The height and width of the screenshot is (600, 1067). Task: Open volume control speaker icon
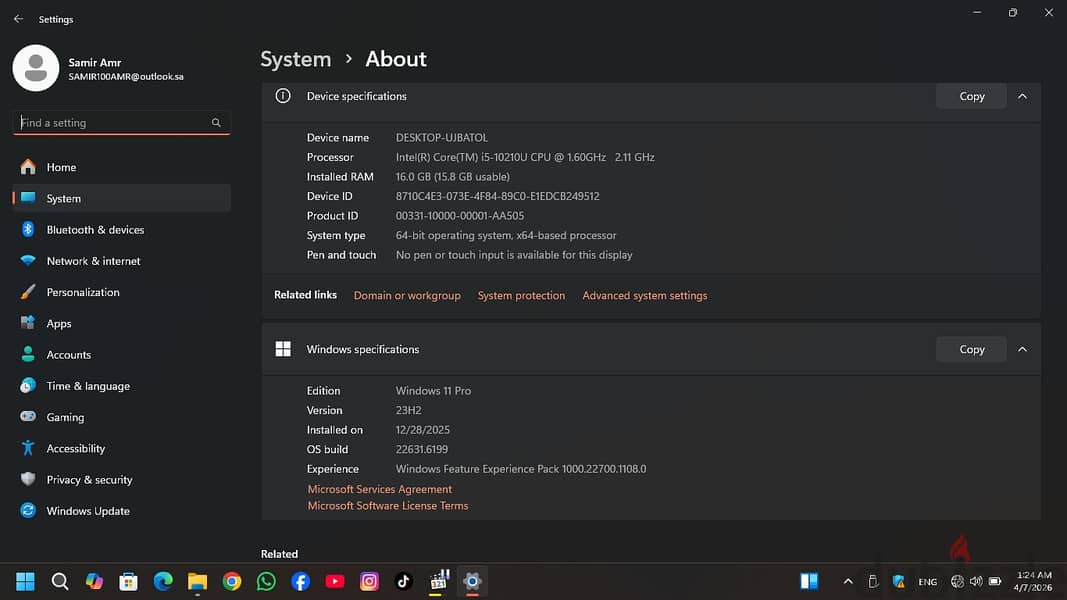pos(976,582)
